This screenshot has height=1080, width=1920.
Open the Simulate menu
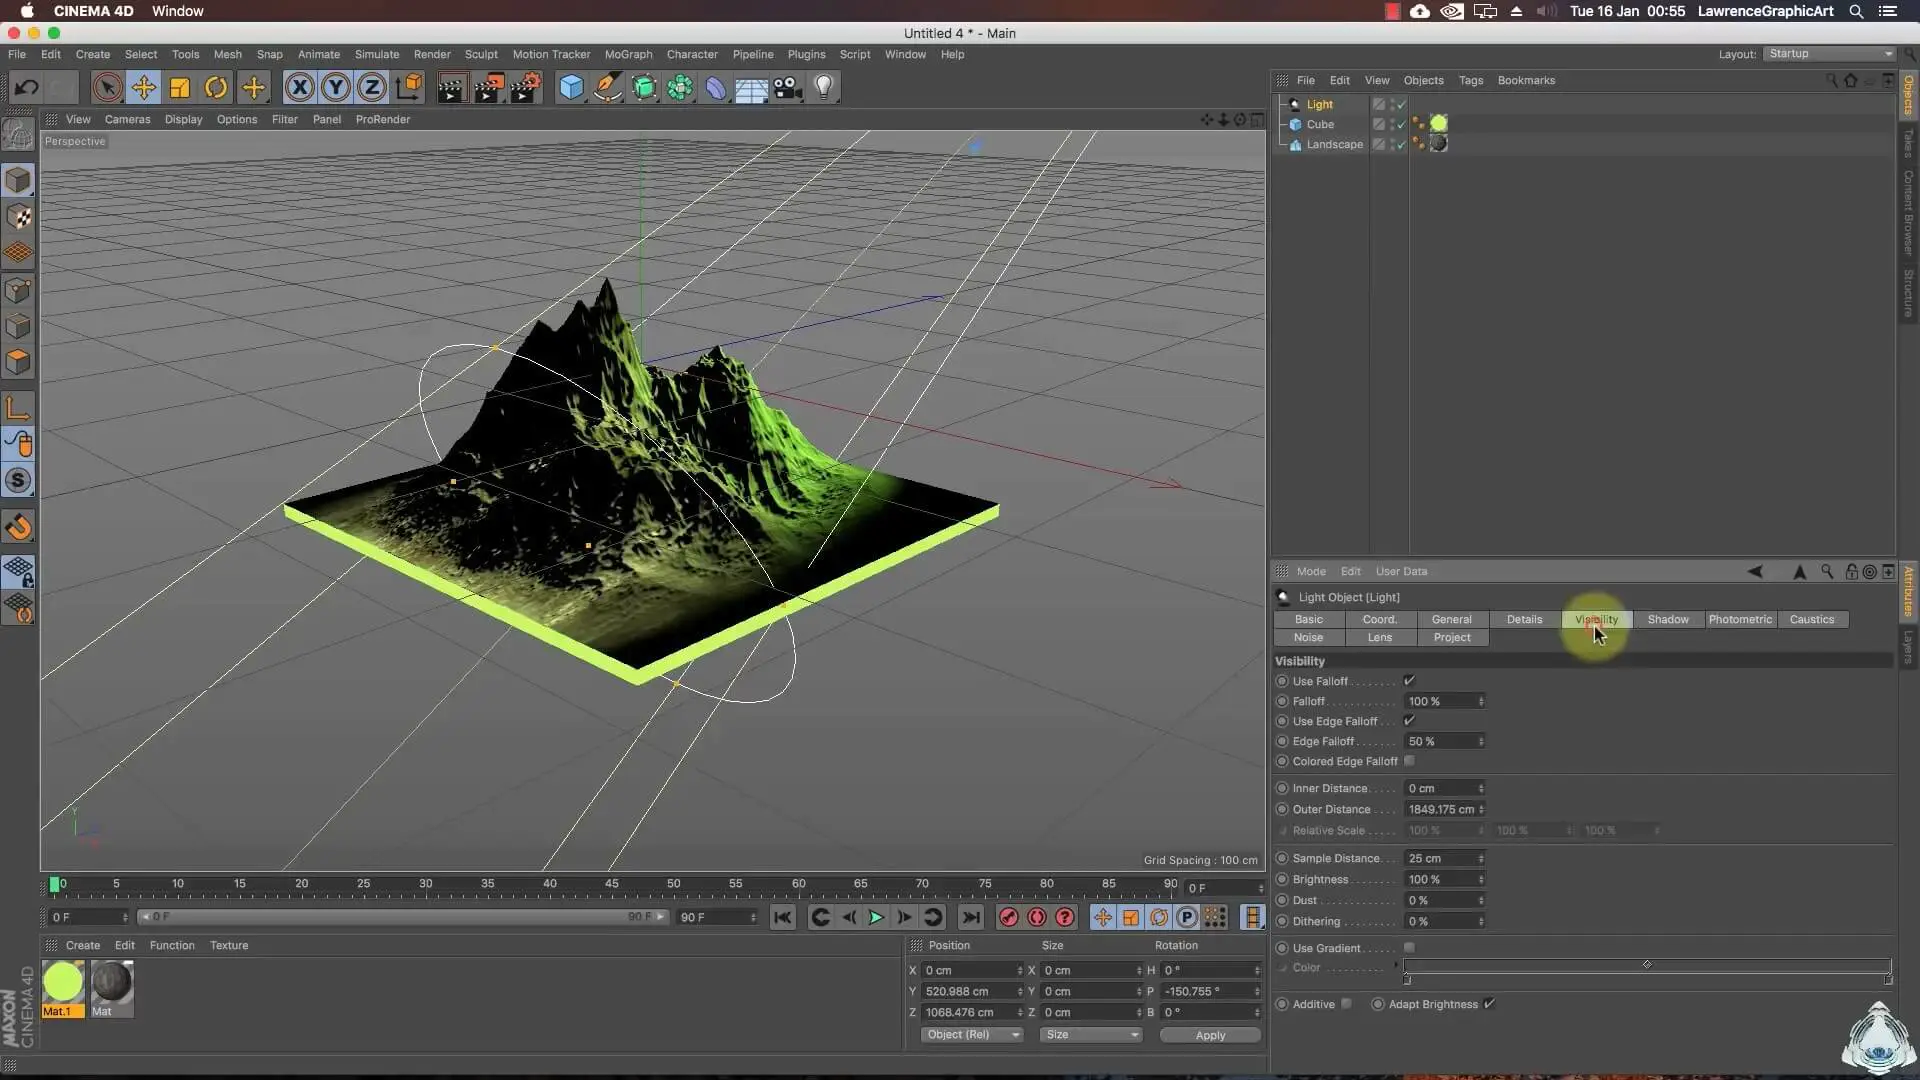(377, 54)
